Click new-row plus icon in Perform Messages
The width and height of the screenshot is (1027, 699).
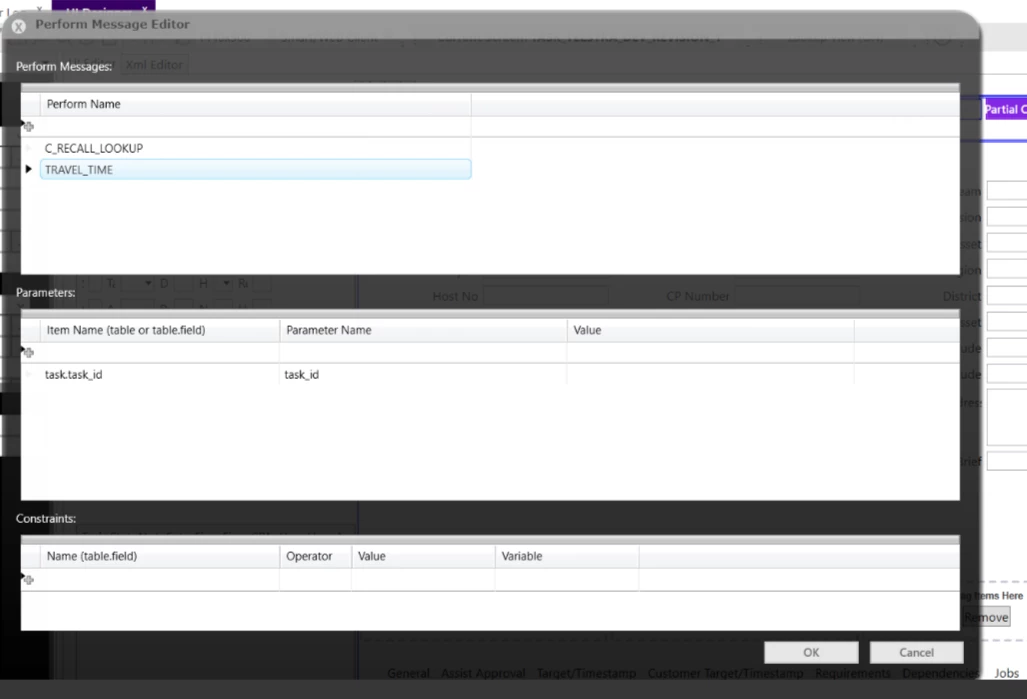point(28,126)
